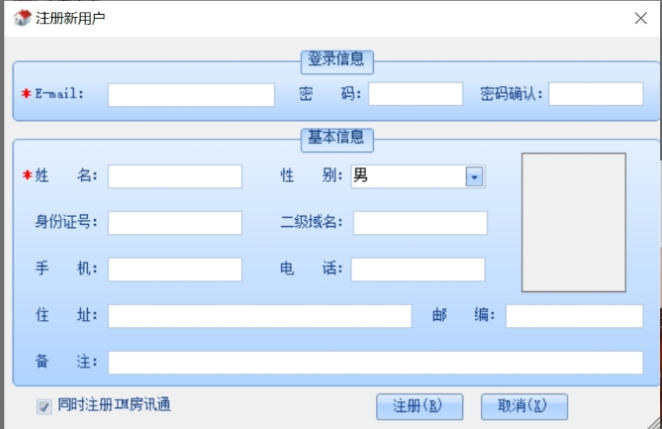Select the 手机 mobile phone field
The height and width of the screenshot is (429, 662).
tap(175, 269)
